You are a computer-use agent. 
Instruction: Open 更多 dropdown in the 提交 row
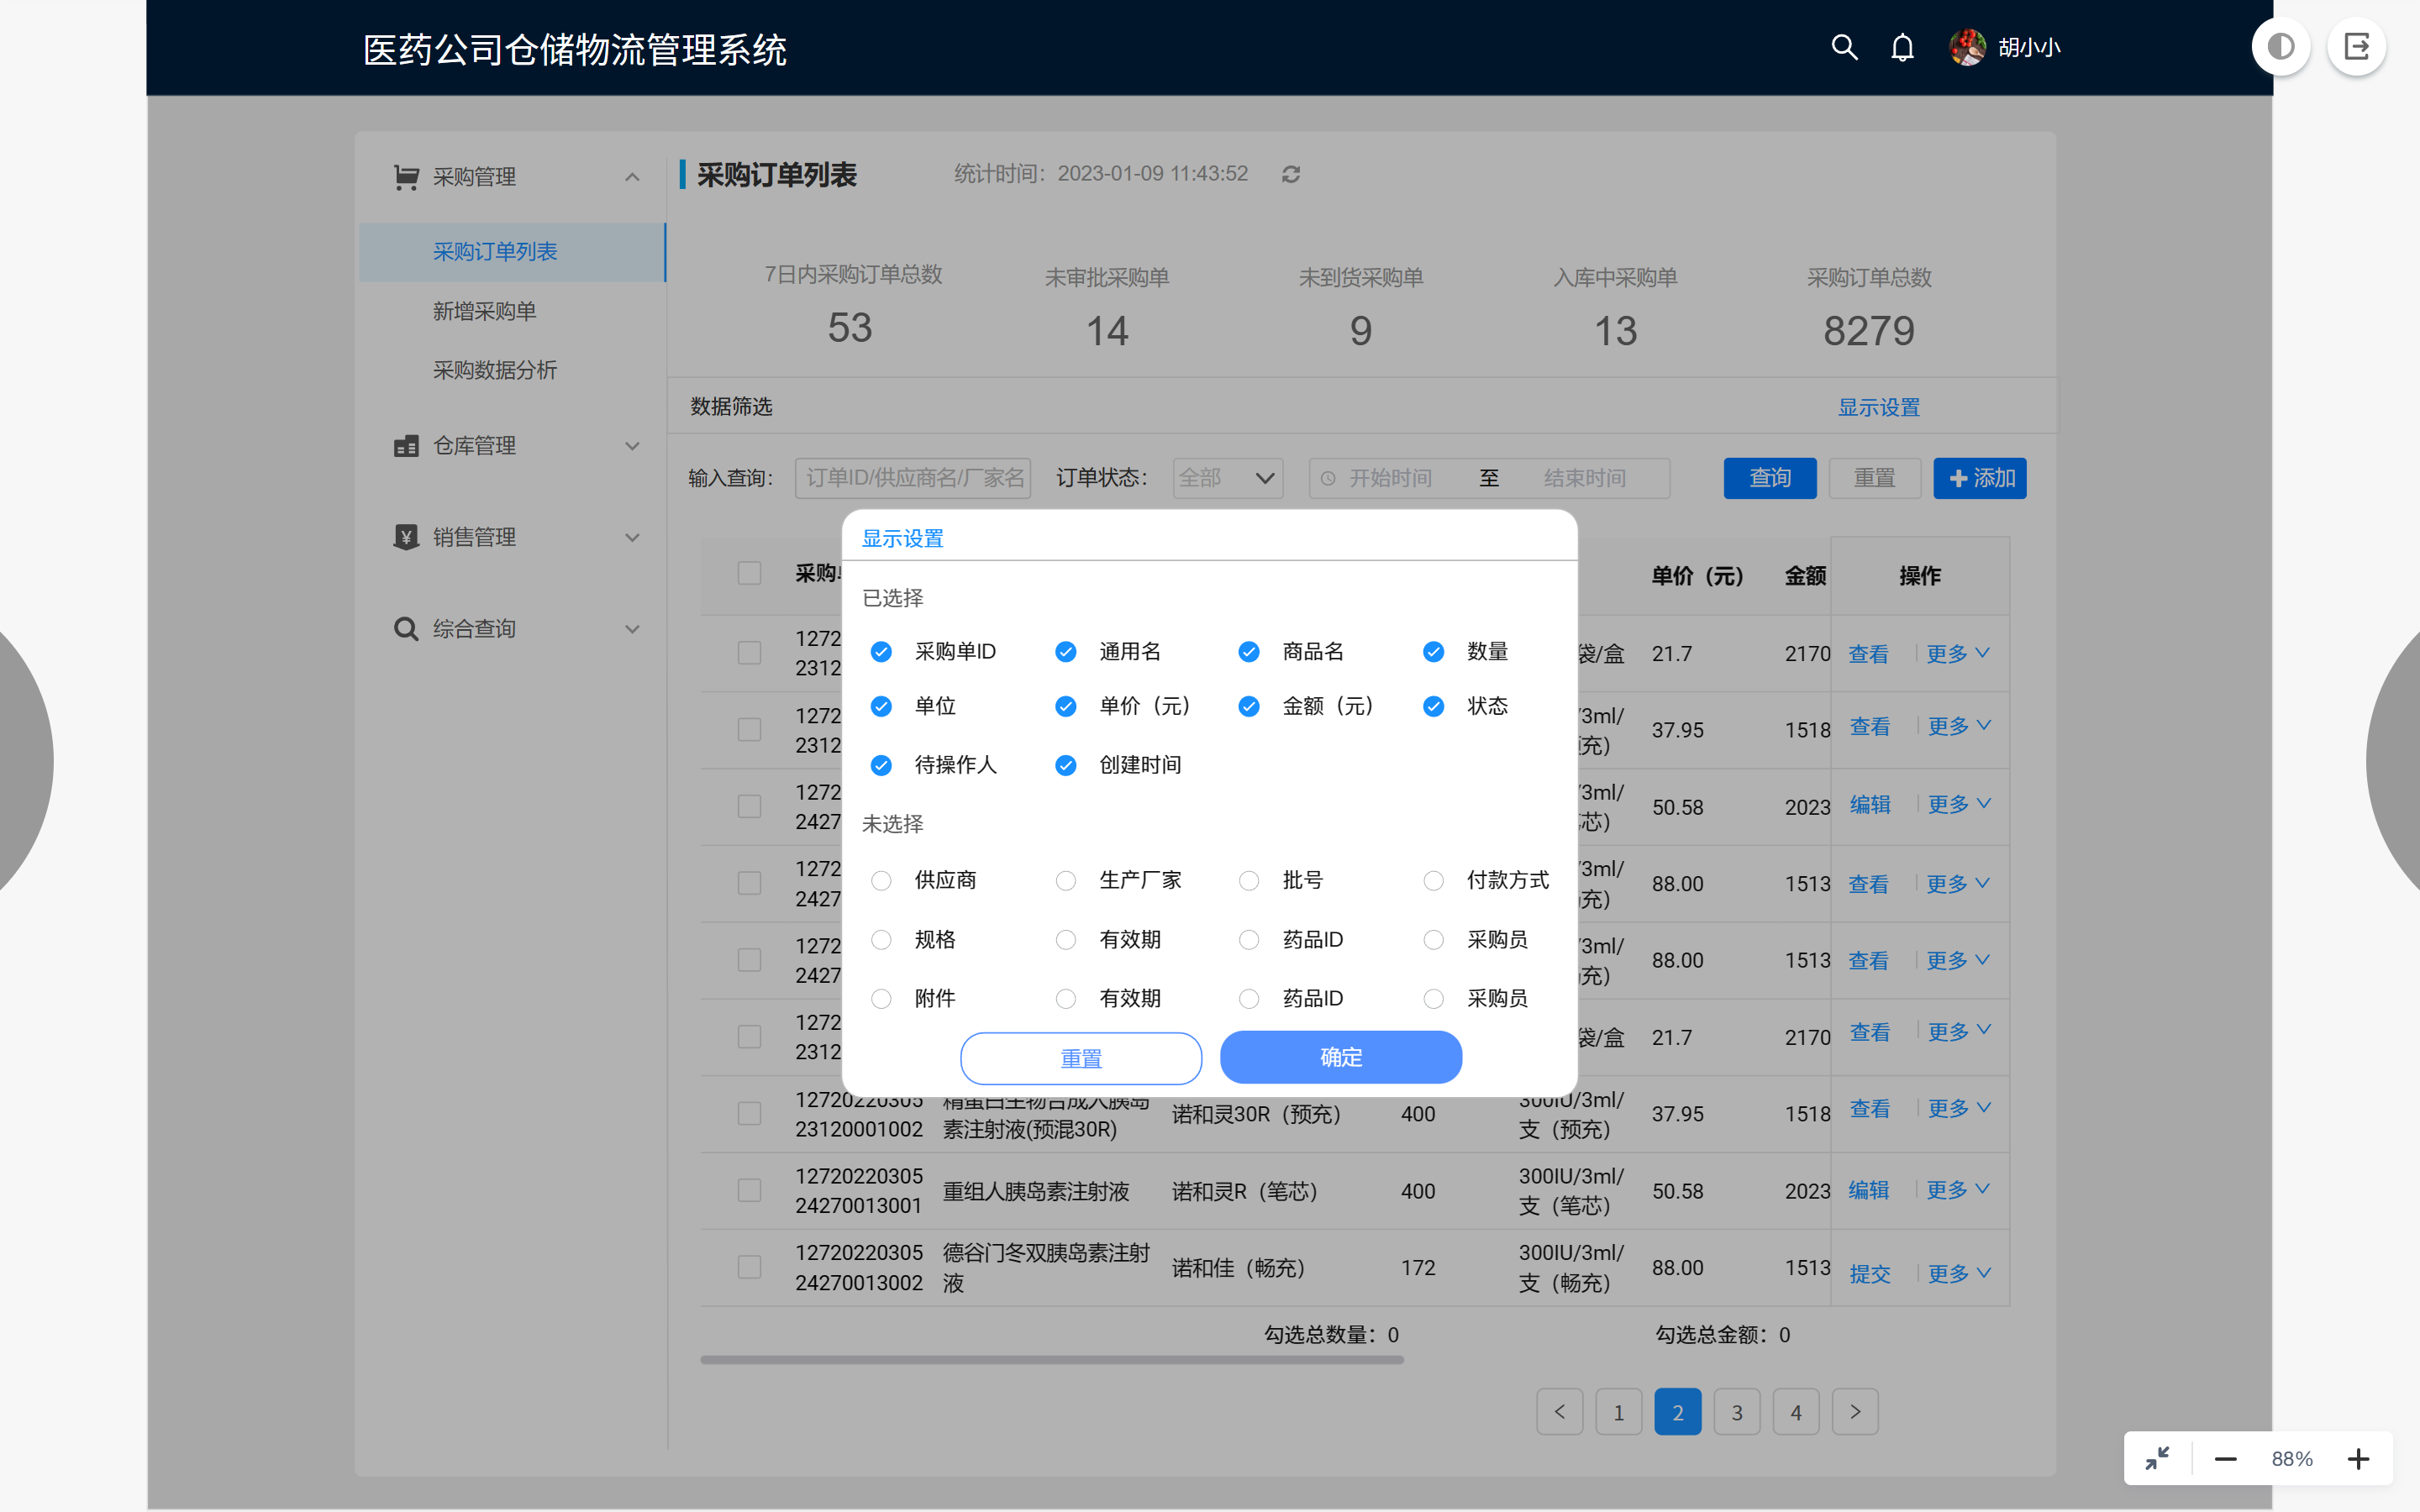click(x=1959, y=1274)
